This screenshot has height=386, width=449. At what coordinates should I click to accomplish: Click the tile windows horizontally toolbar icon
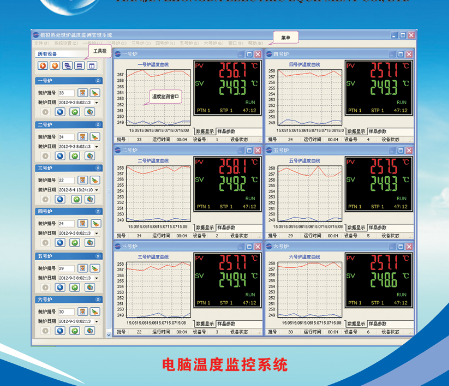80,66
